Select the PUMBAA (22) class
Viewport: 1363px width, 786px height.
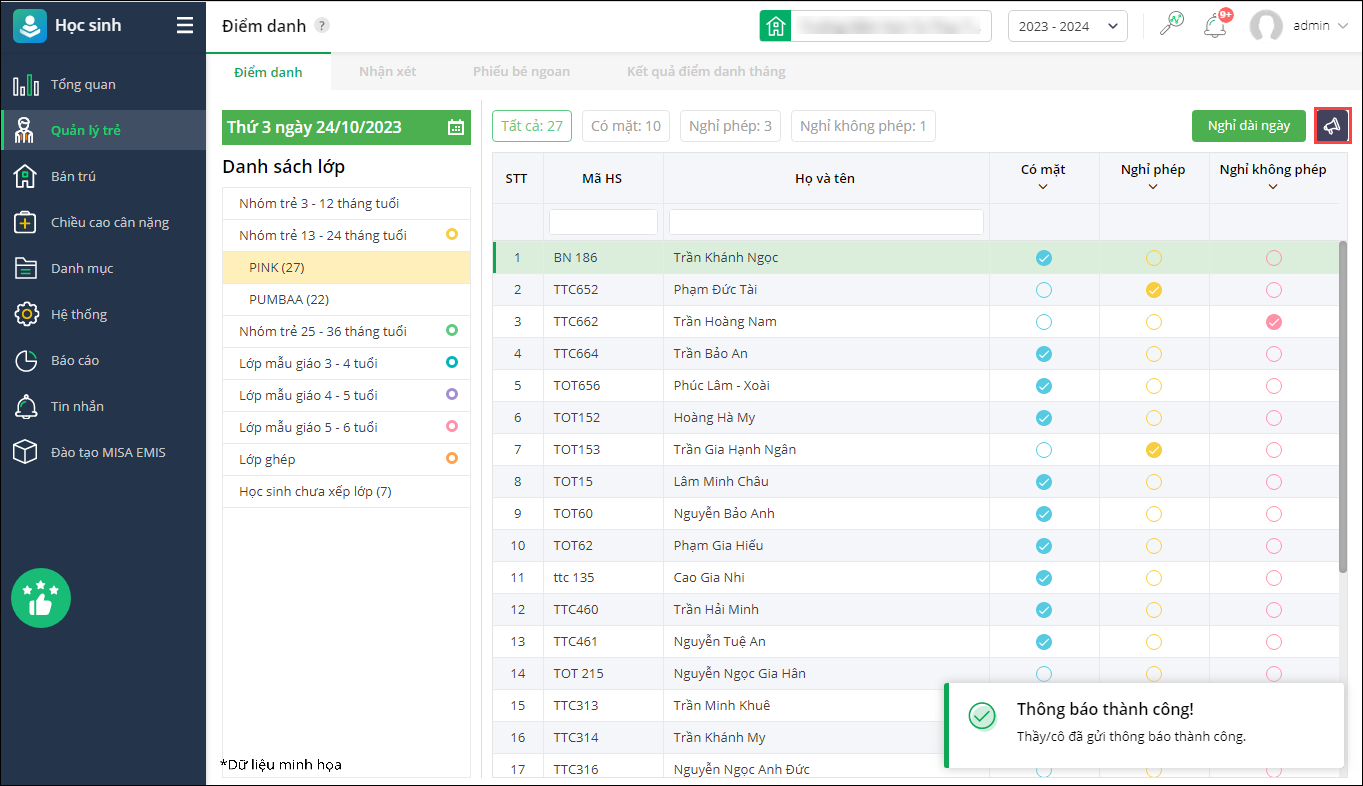point(346,300)
